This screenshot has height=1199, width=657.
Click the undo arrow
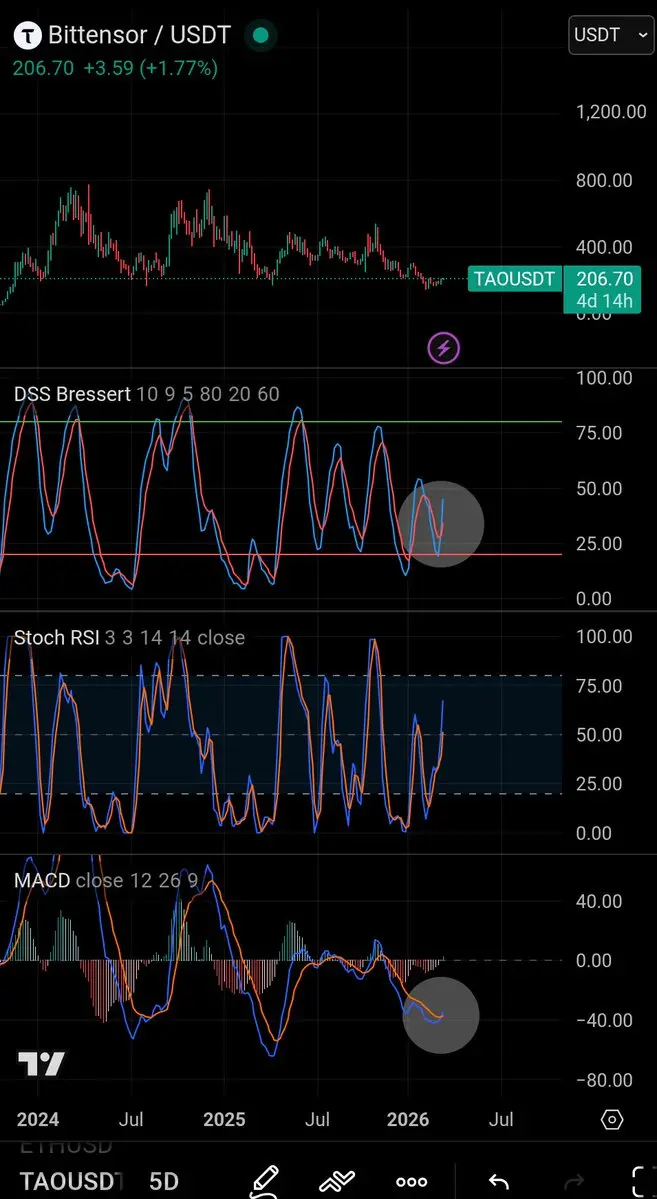[x=499, y=1182]
